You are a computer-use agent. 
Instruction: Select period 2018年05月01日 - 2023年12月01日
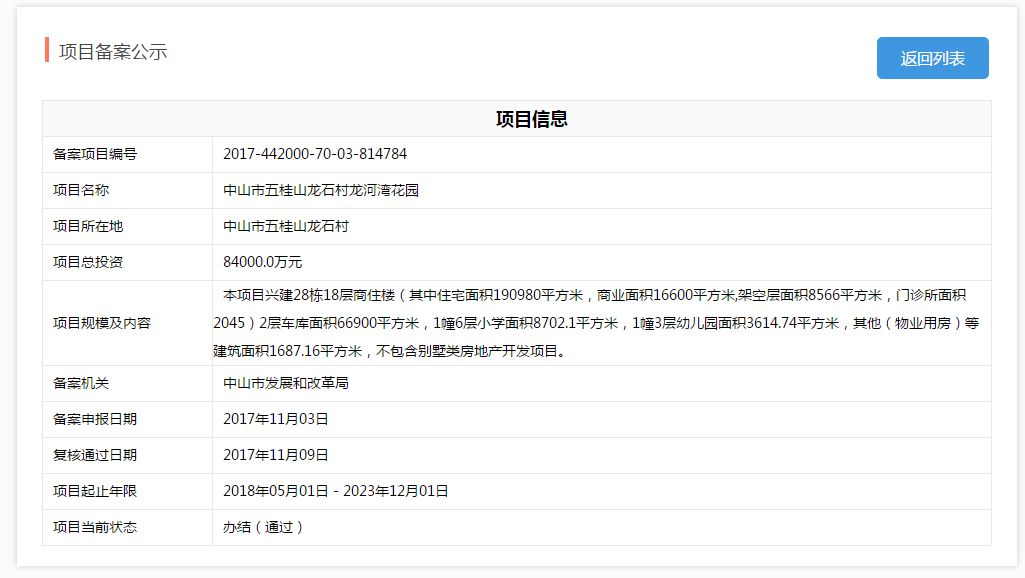point(336,491)
